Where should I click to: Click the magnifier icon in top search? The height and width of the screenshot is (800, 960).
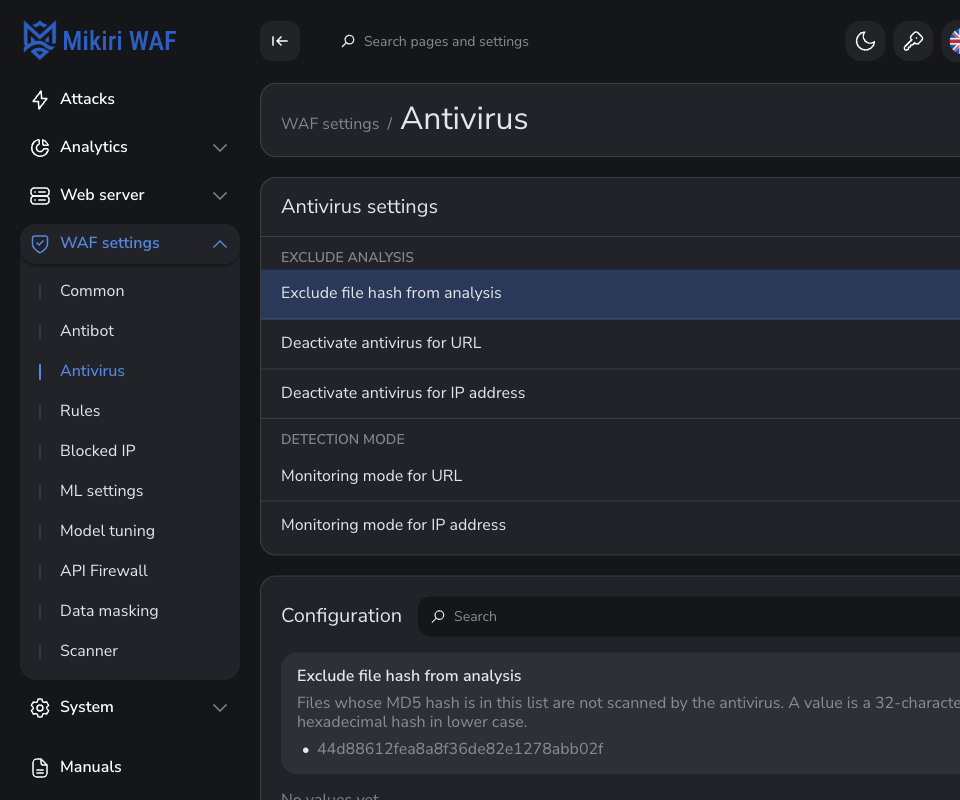pos(348,41)
